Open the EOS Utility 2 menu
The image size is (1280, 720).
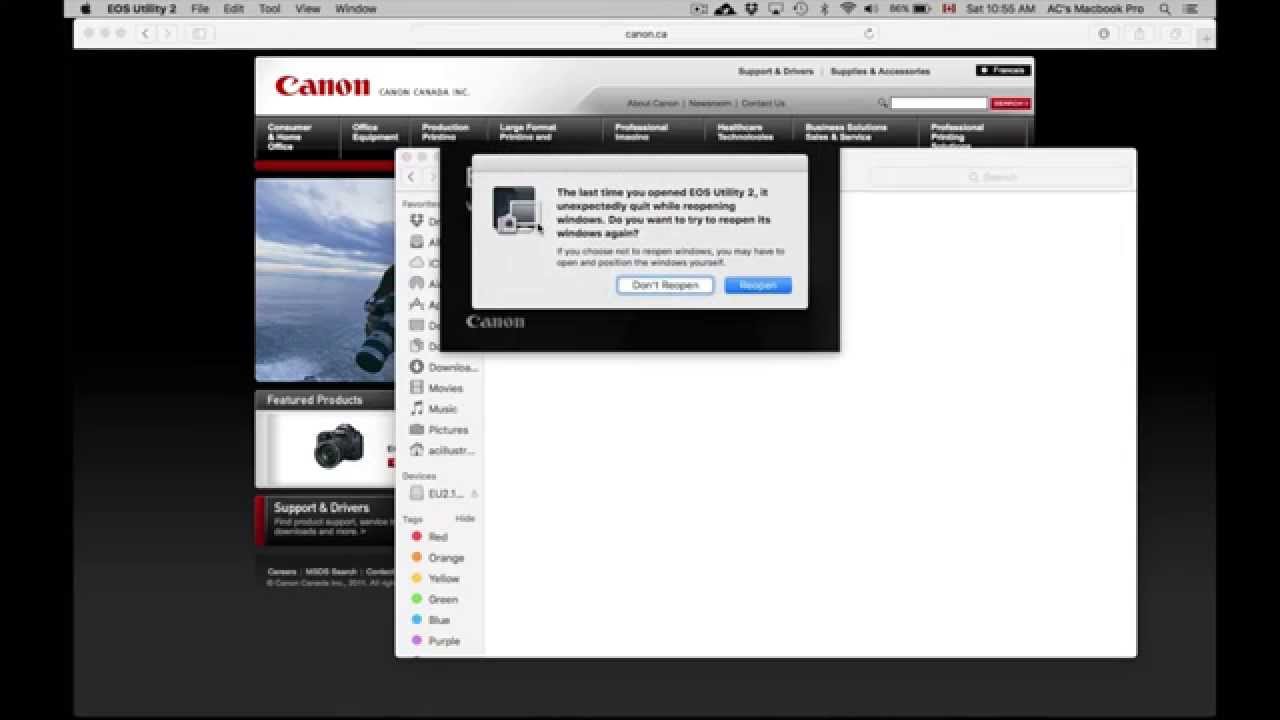point(141,9)
